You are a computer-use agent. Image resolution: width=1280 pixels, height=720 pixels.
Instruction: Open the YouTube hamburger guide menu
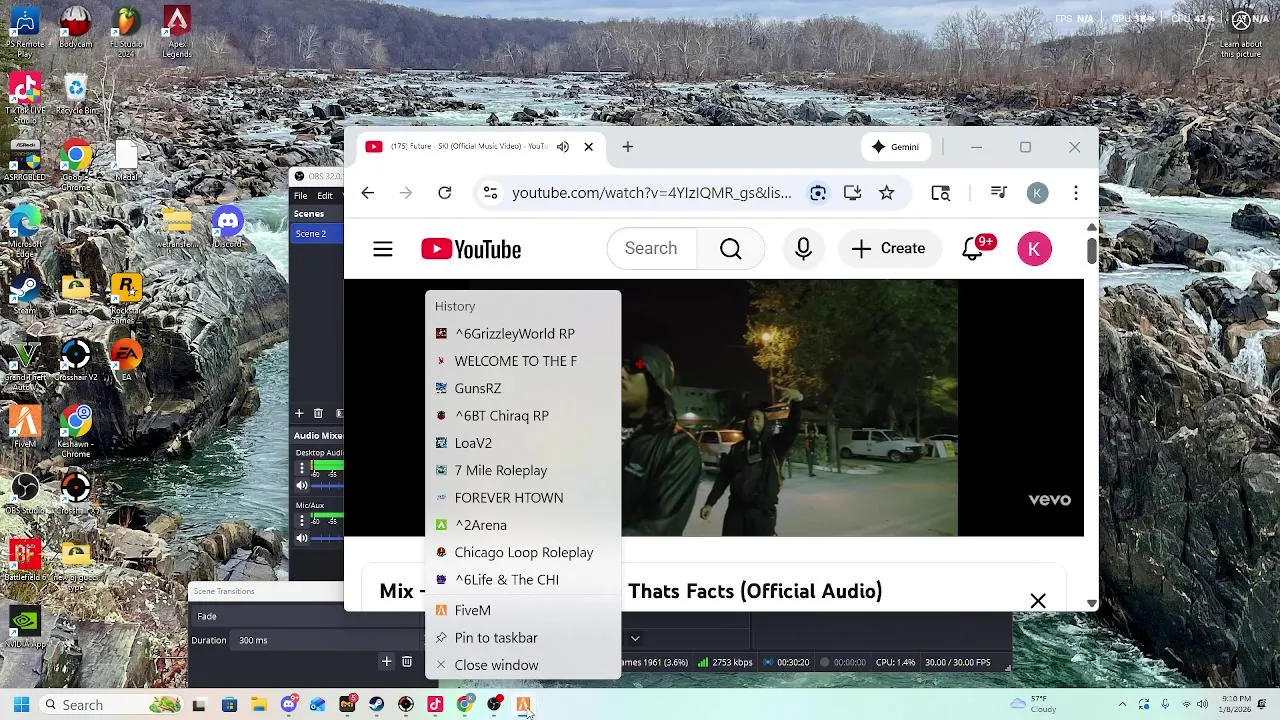383,249
